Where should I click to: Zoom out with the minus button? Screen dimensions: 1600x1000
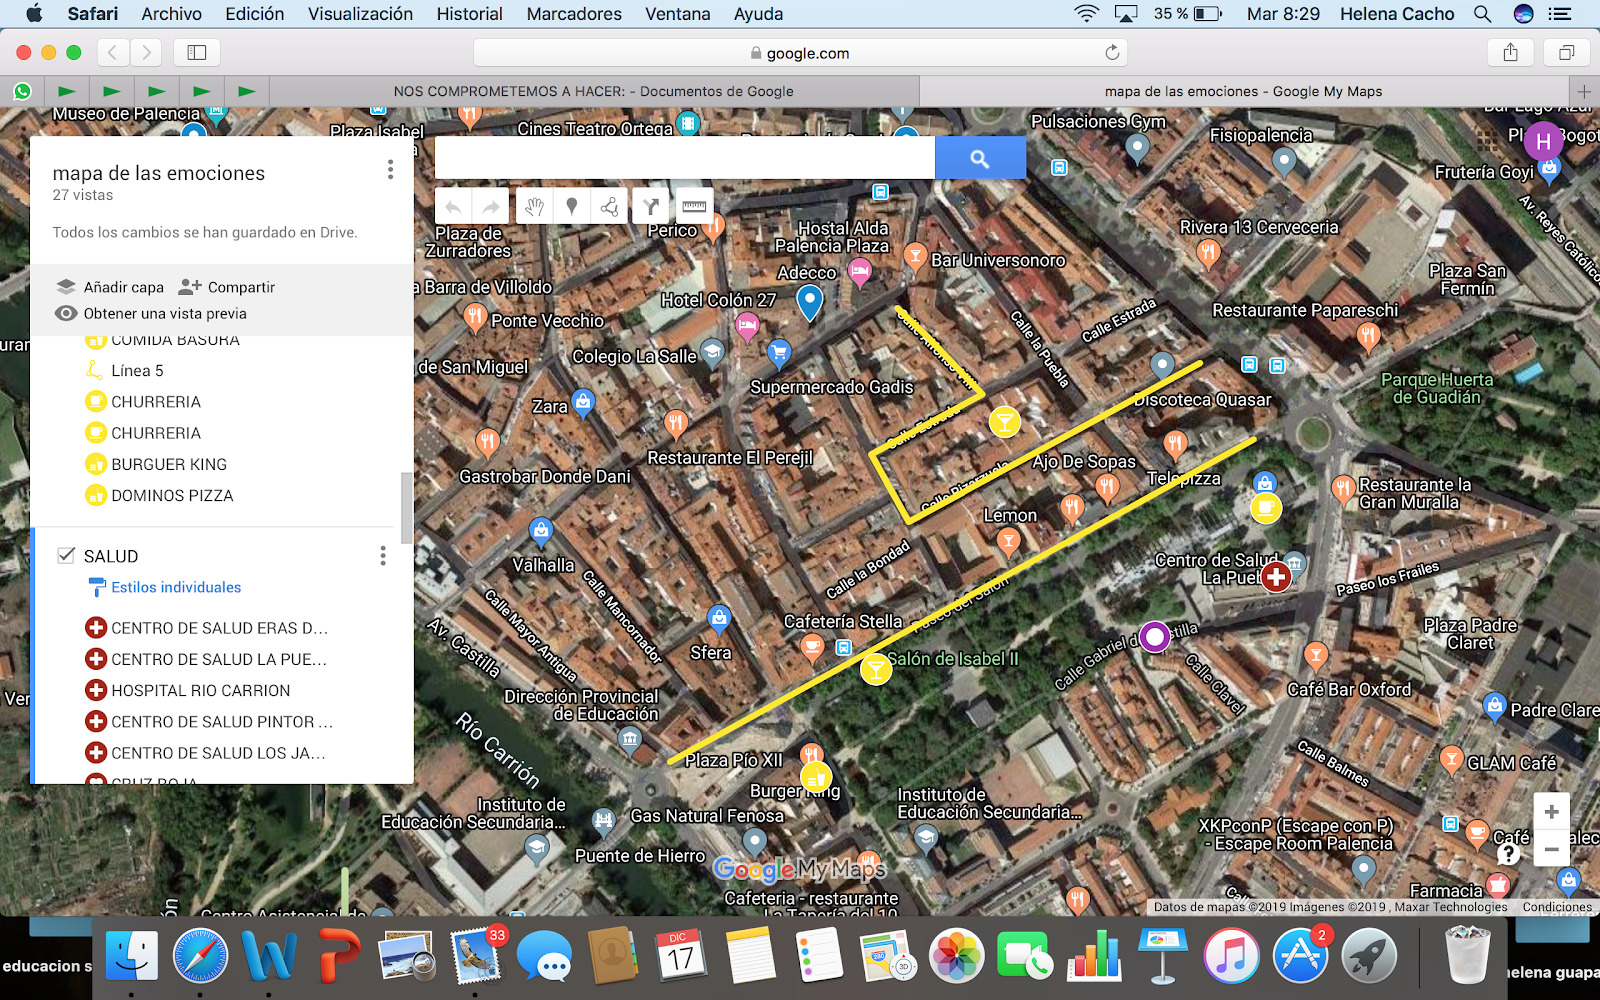[x=1551, y=849]
